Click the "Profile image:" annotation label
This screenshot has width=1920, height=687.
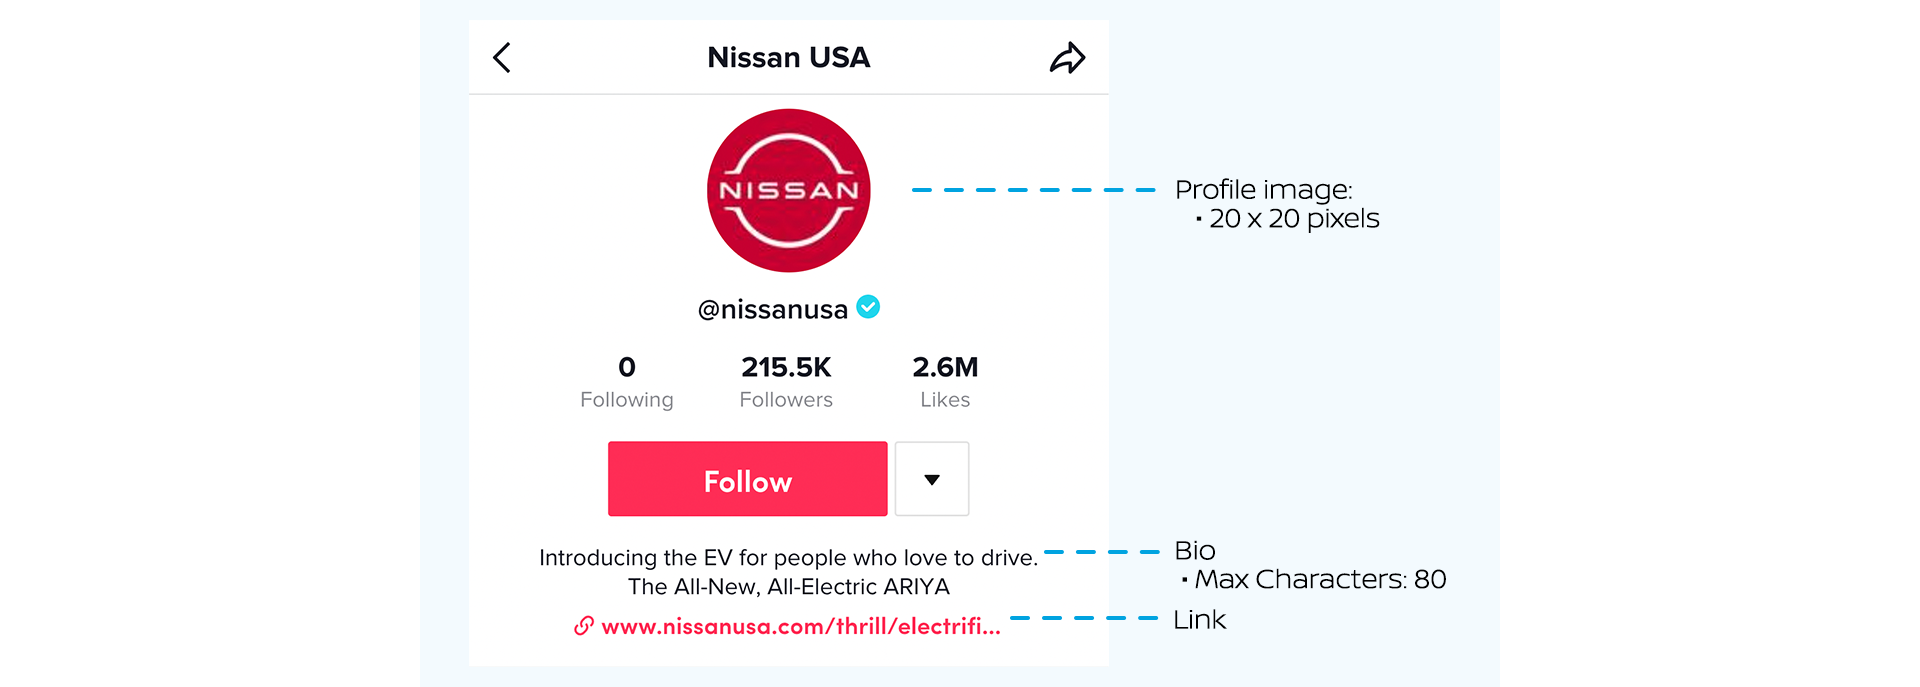1263,190
